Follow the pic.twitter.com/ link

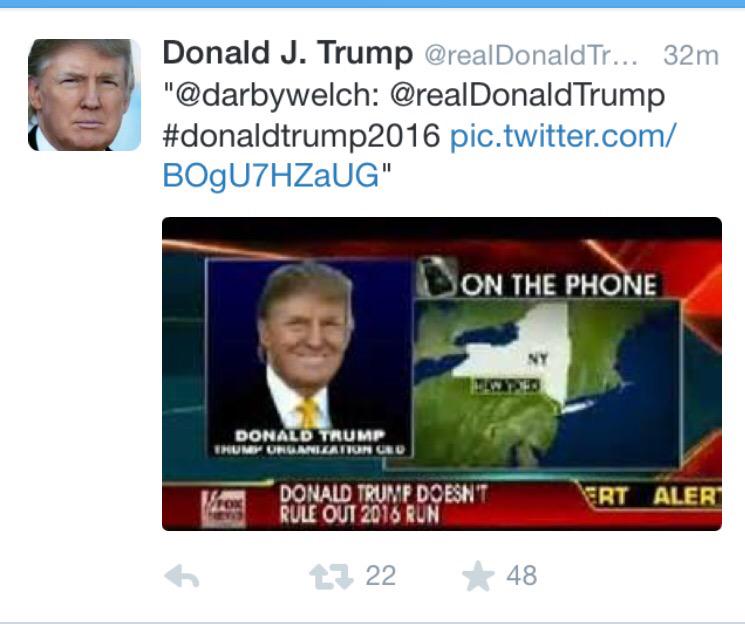point(562,136)
